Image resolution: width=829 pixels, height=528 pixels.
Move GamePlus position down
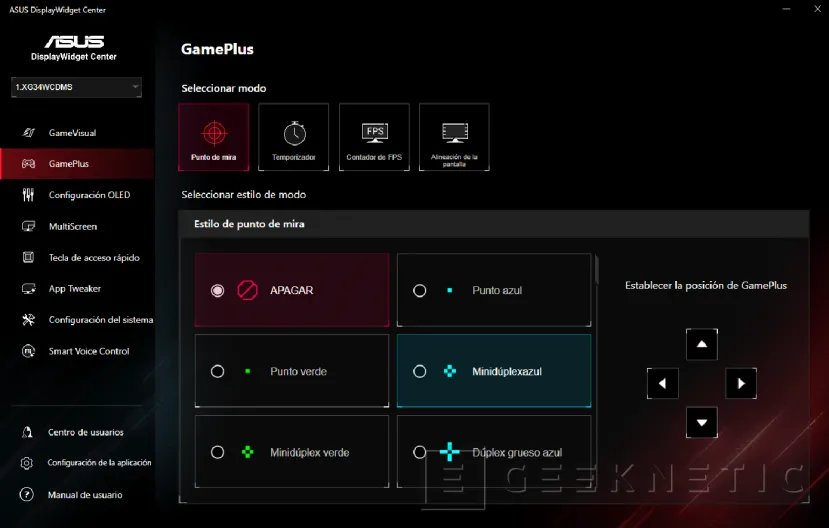(702, 422)
